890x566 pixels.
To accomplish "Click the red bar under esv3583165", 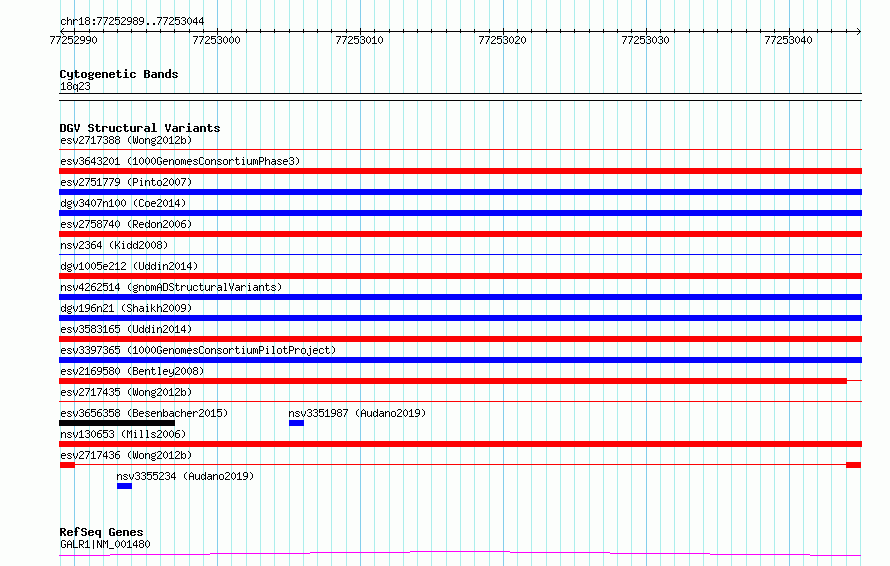I will click(460, 339).
